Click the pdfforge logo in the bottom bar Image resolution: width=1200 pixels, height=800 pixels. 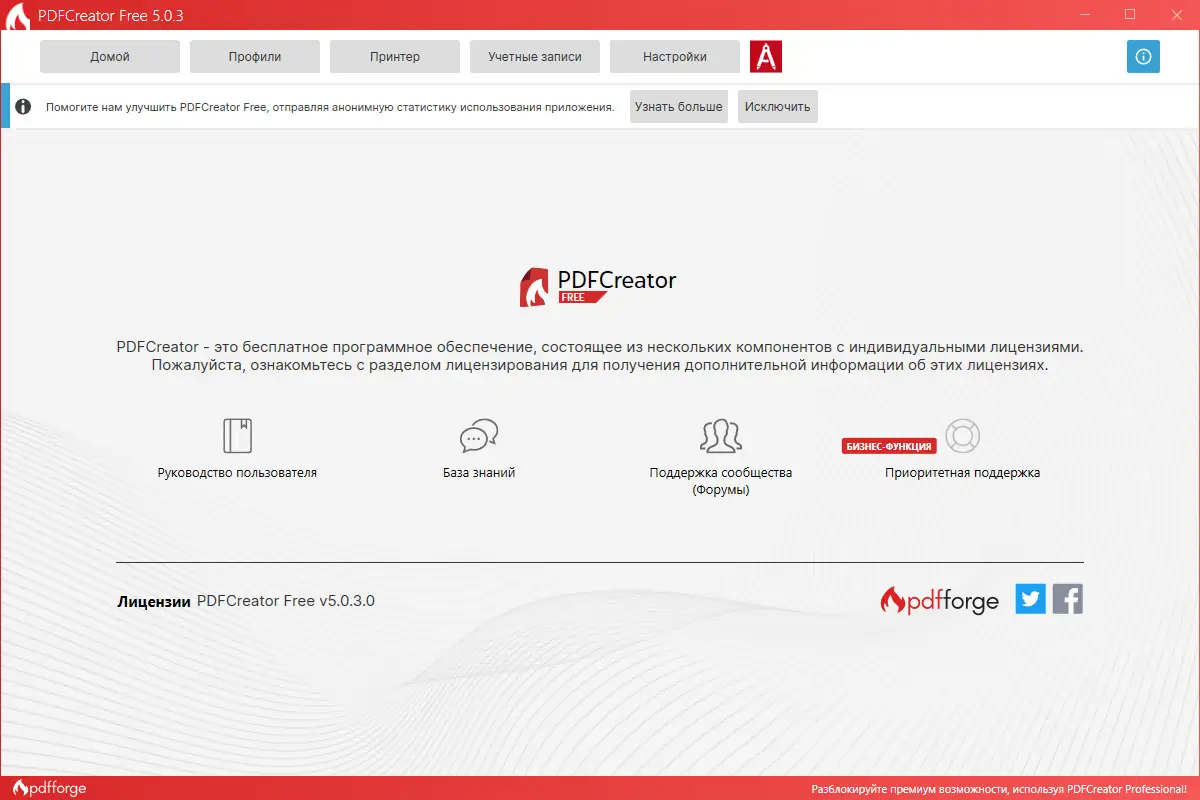click(x=50, y=788)
